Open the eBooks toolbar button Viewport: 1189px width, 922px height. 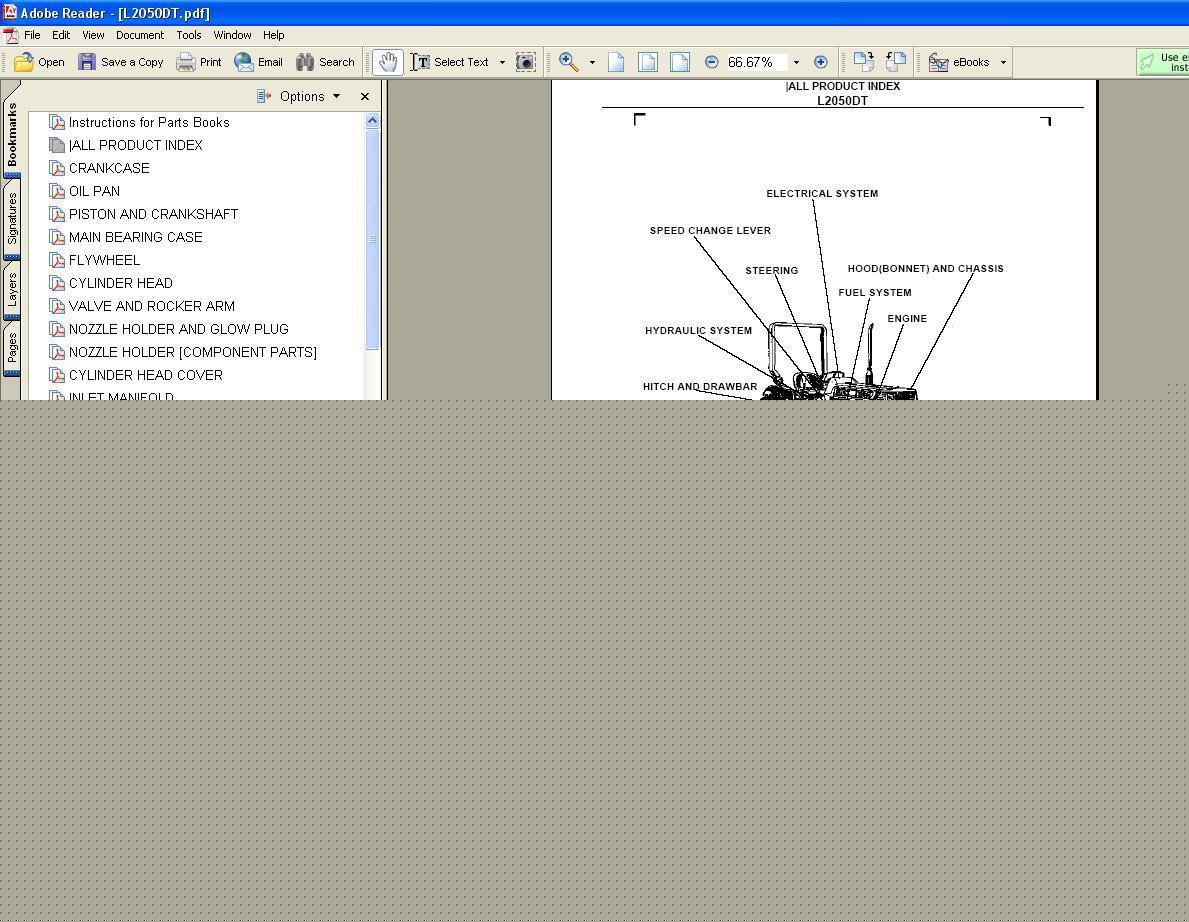click(x=959, y=62)
